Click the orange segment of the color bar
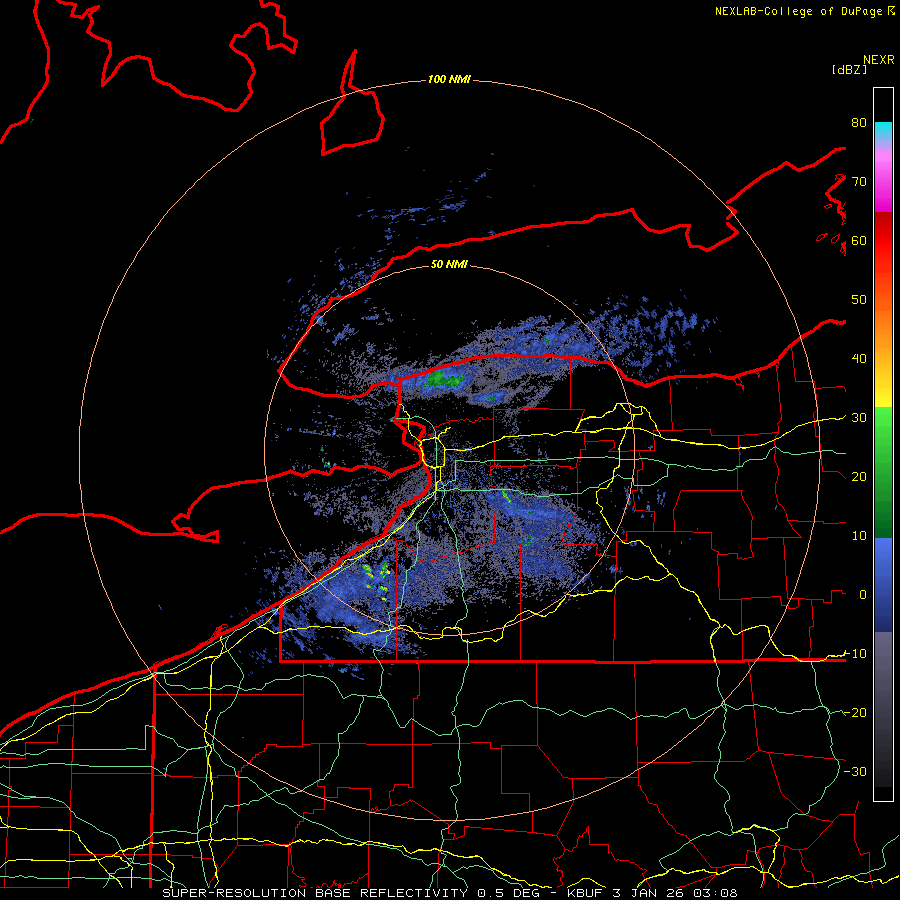 point(883,330)
